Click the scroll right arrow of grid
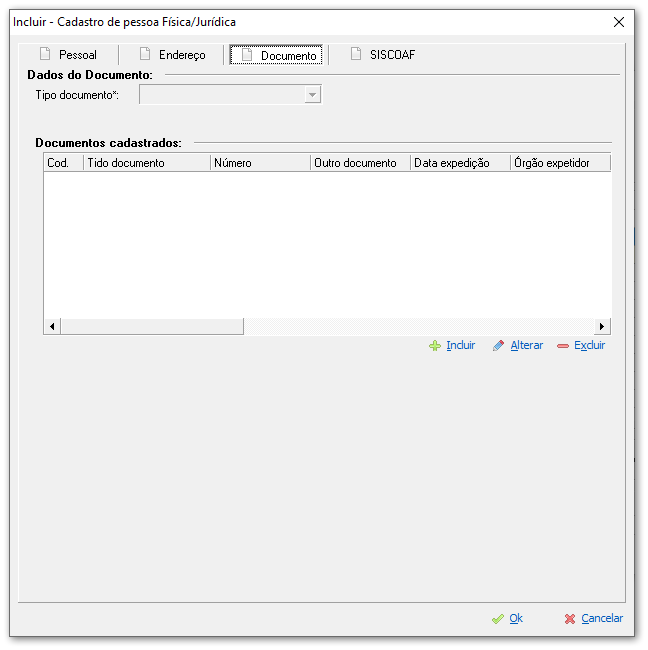The image size is (648, 650). pyautogui.click(x=602, y=327)
